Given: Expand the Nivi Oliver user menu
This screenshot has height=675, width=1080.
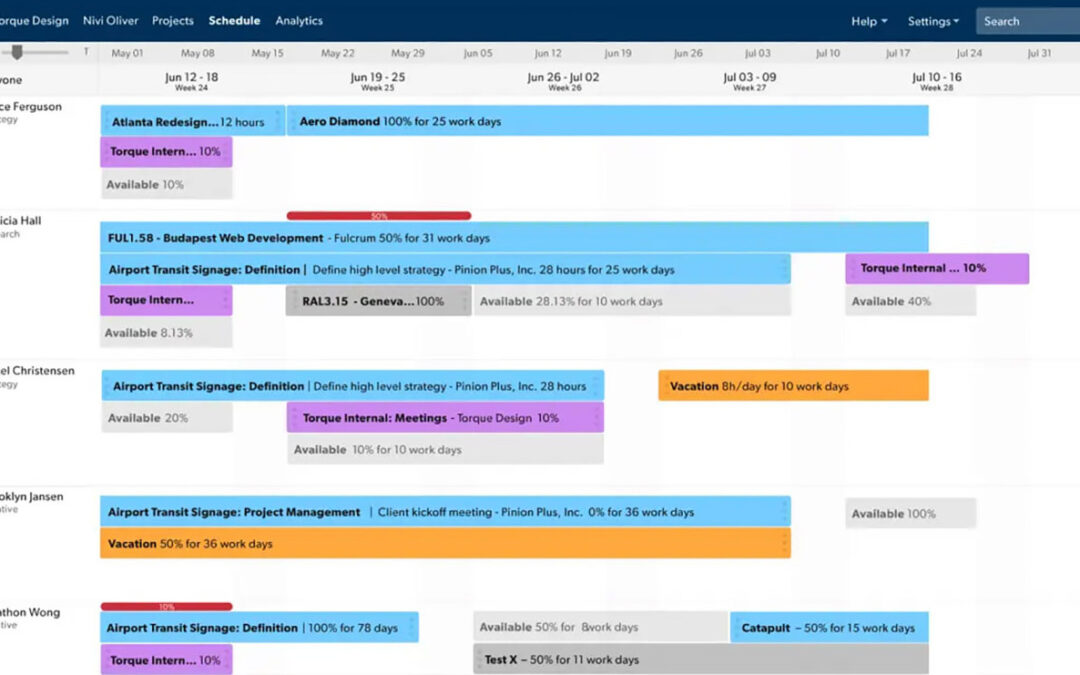Looking at the screenshot, I should pos(111,20).
